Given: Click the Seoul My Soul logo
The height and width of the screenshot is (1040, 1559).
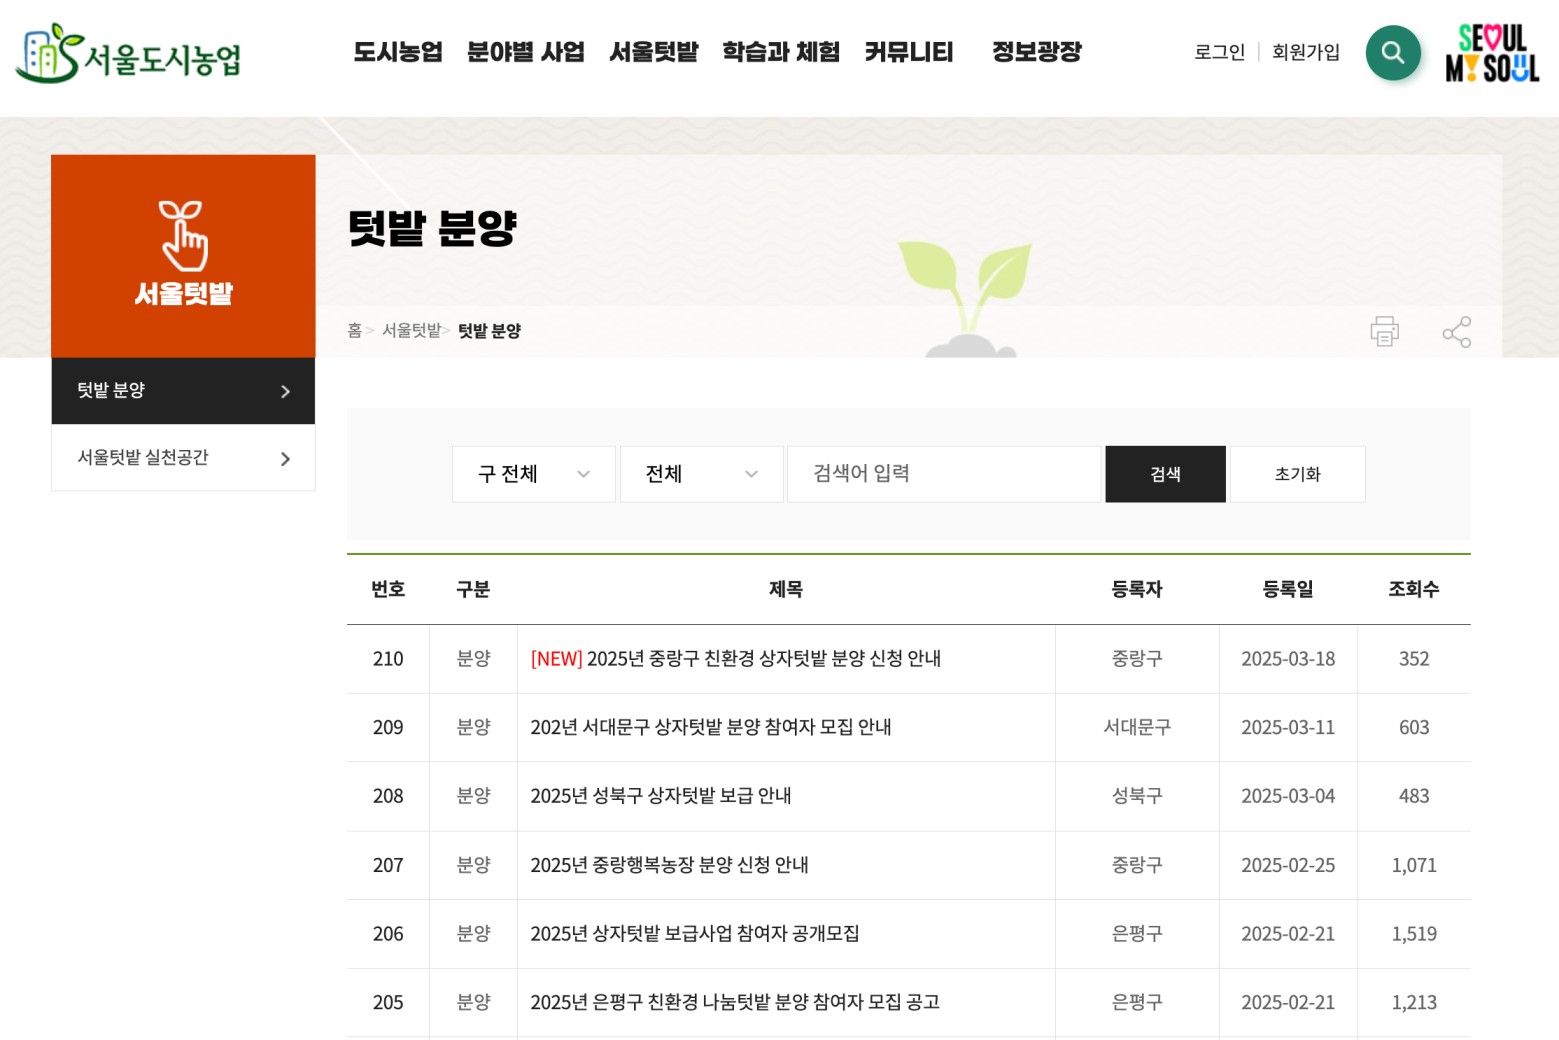Looking at the screenshot, I should tap(1492, 53).
